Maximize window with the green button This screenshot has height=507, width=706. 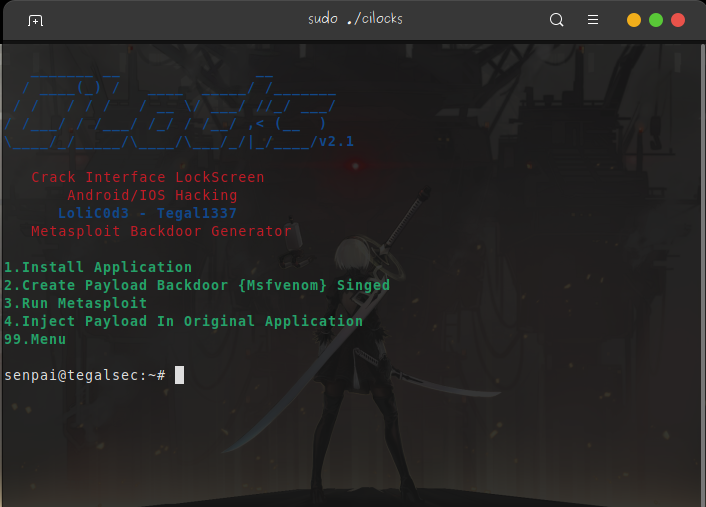(x=656, y=20)
